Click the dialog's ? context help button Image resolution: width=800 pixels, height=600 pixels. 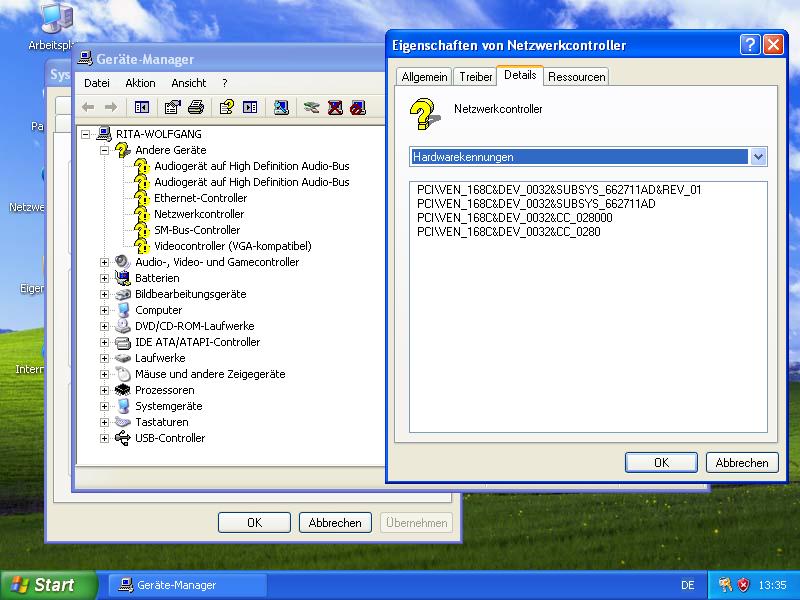[x=749, y=45]
